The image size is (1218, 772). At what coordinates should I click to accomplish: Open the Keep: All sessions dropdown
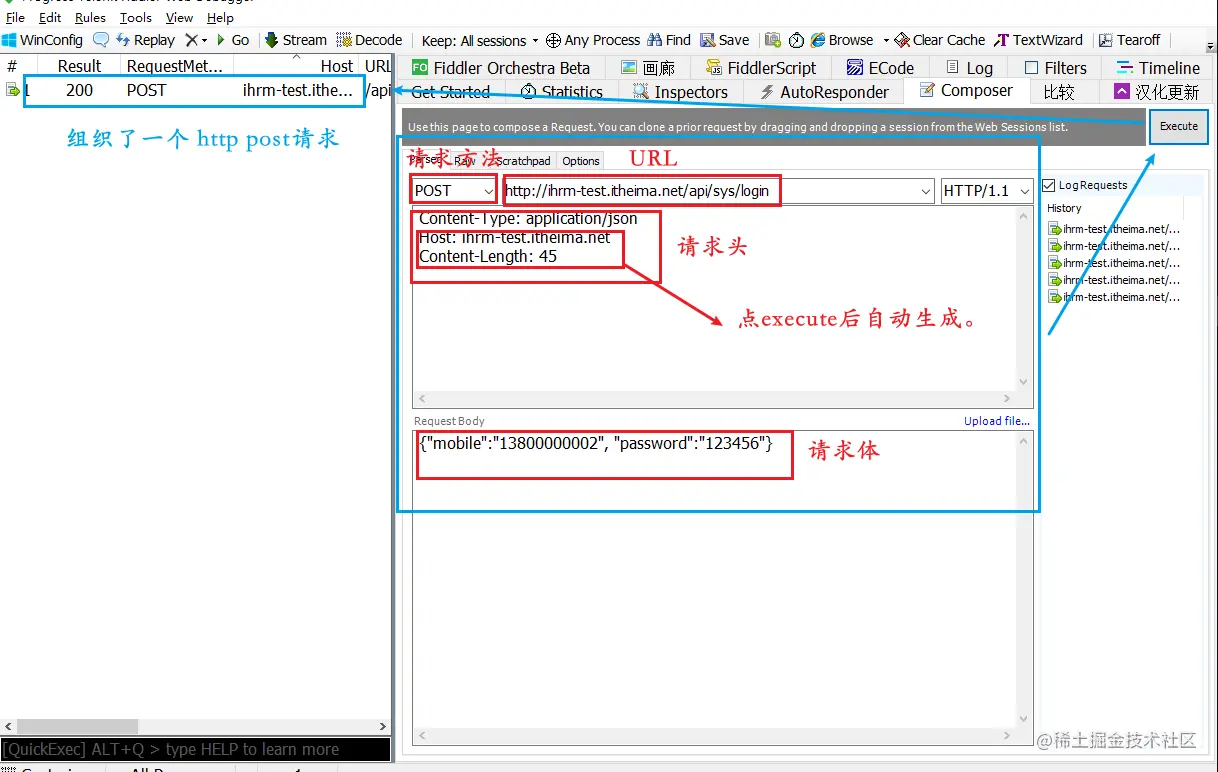pos(479,40)
